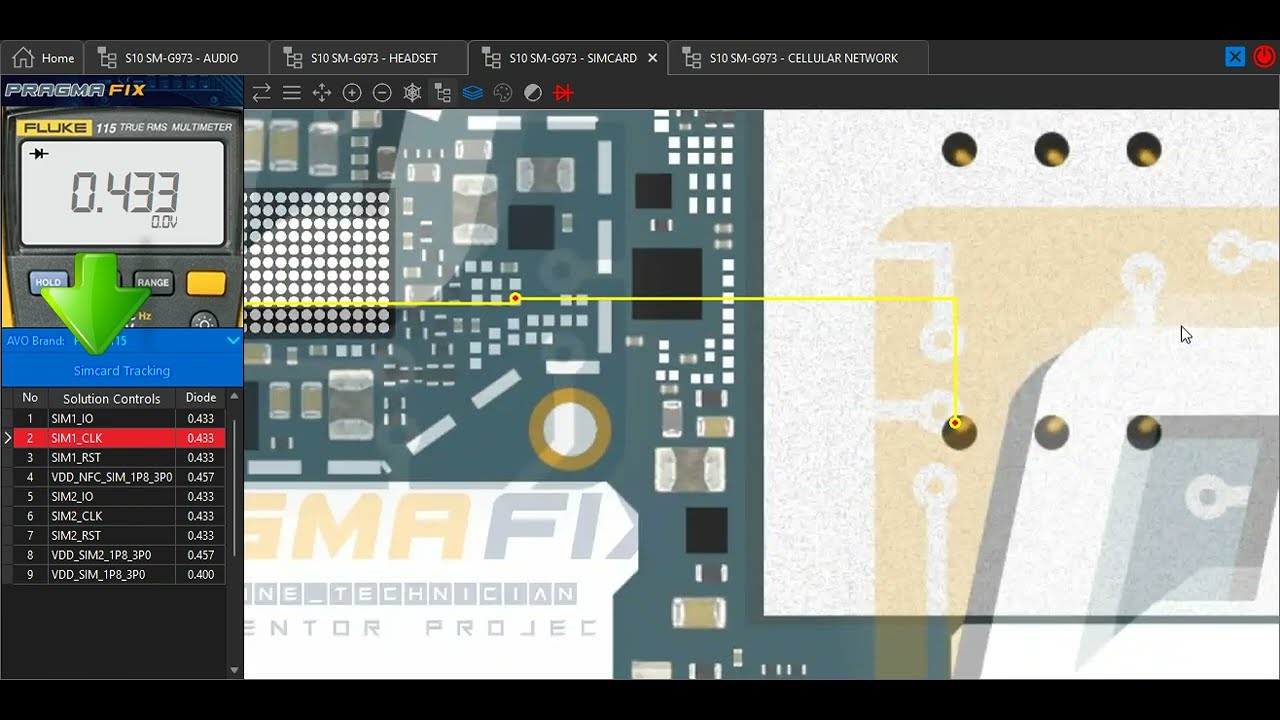Screen dimensions: 1280x720
Task: Open the color palette icon
Action: (503, 93)
